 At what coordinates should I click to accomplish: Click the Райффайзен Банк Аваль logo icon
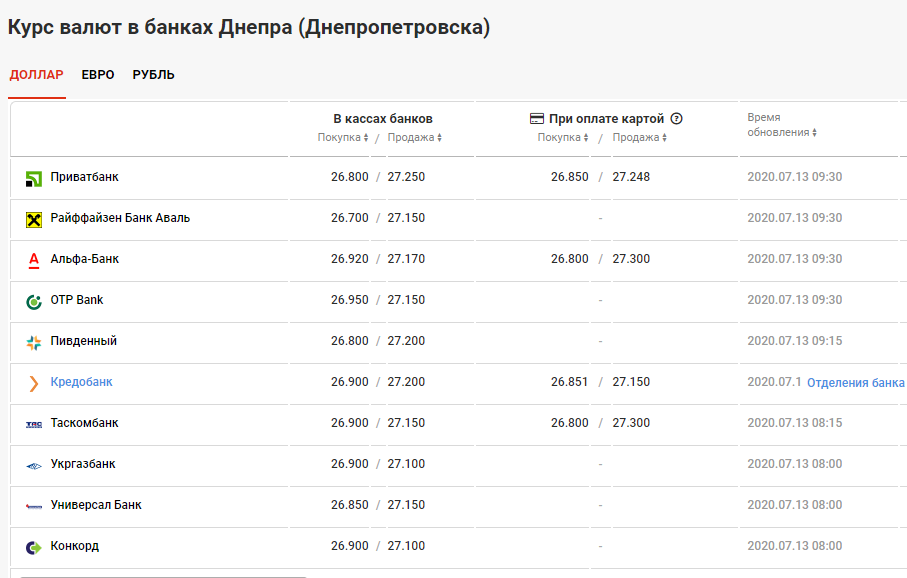coord(34,220)
